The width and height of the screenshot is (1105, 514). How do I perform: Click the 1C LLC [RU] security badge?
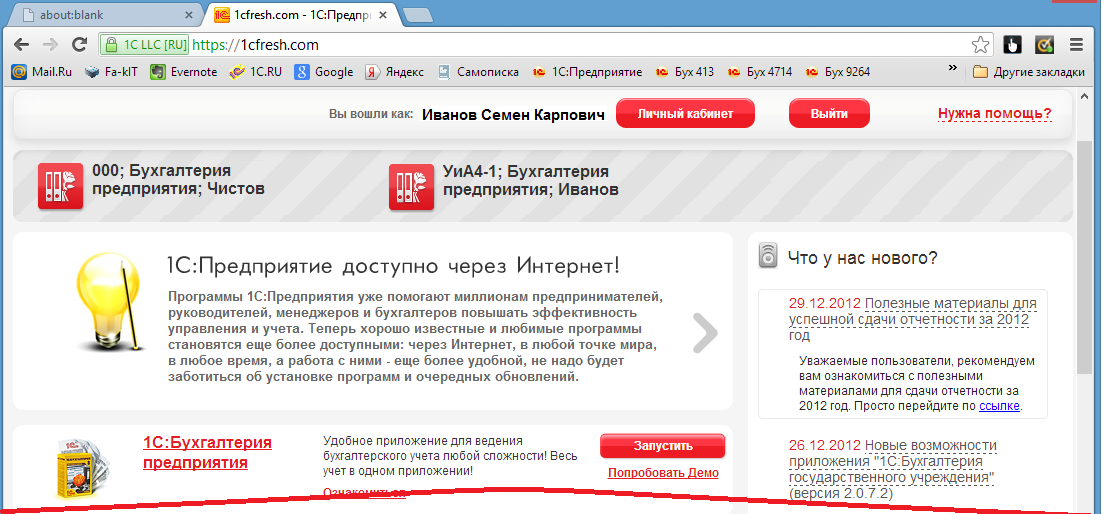coord(144,45)
